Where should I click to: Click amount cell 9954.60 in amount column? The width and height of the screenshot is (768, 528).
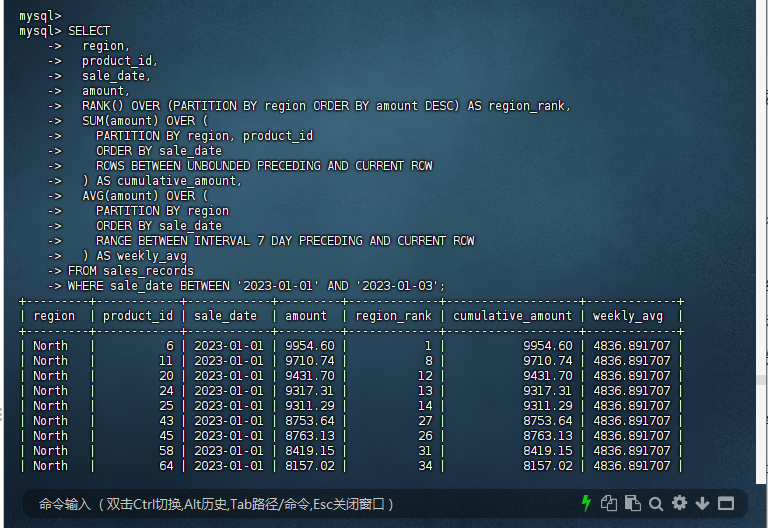coord(310,346)
